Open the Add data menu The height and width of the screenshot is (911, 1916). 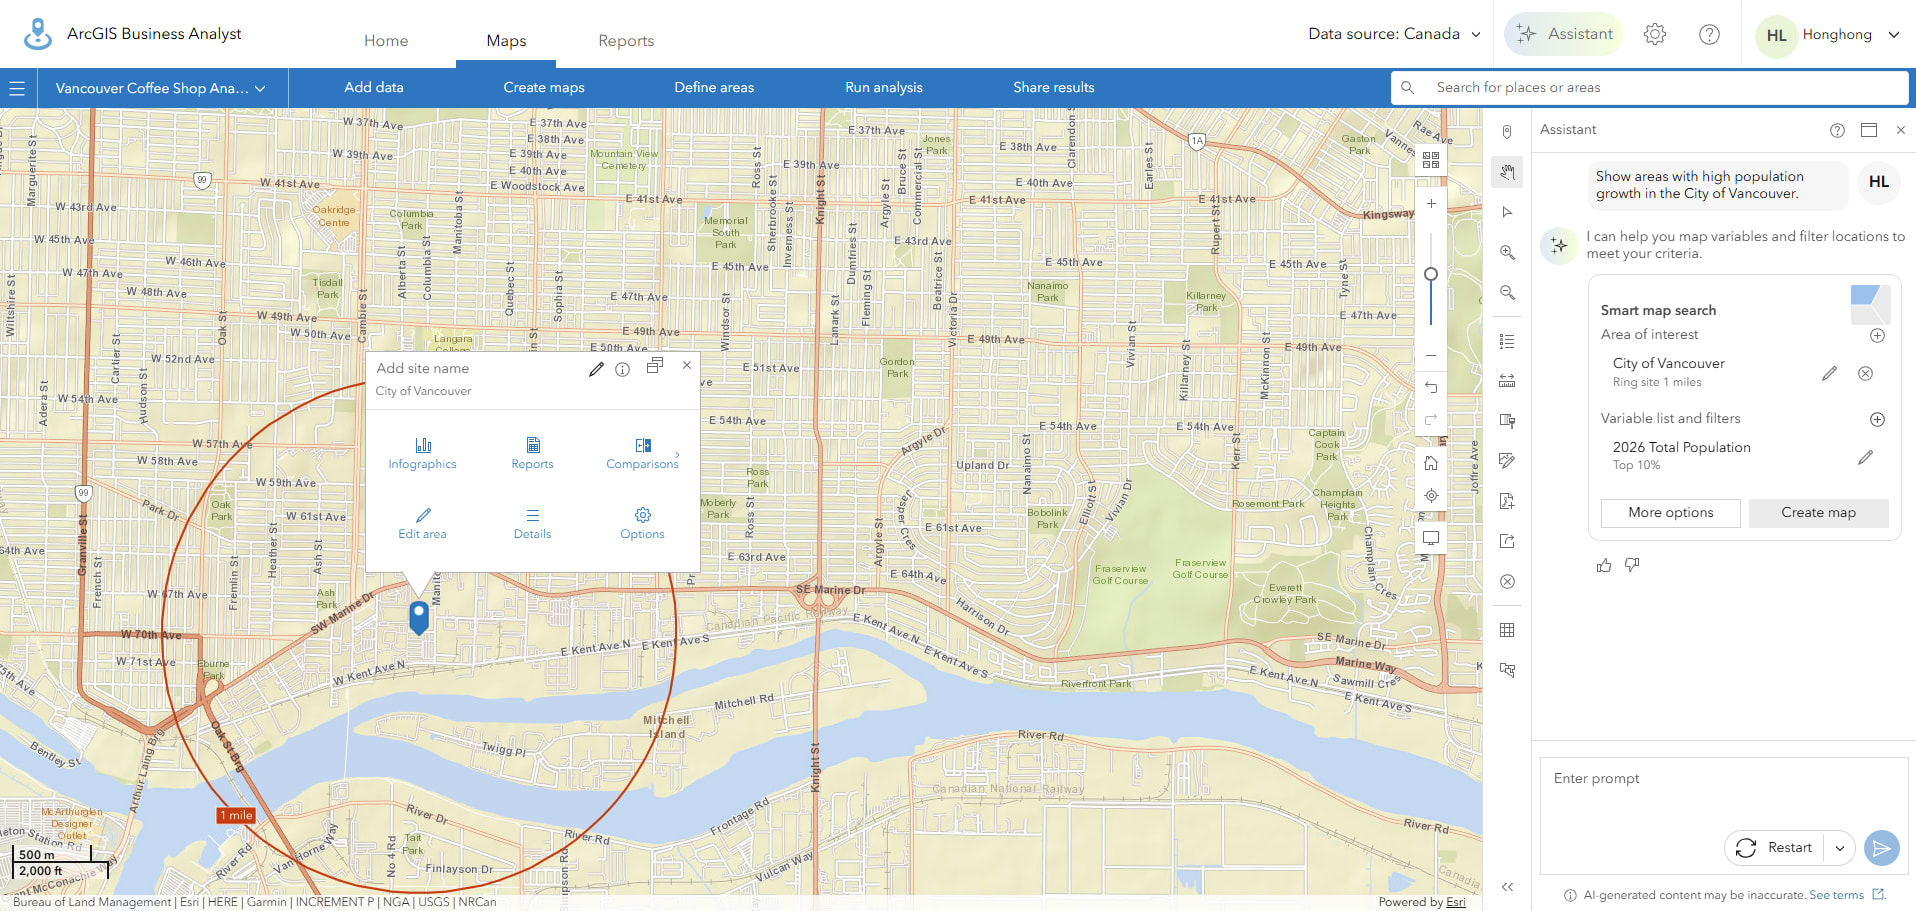click(x=374, y=88)
